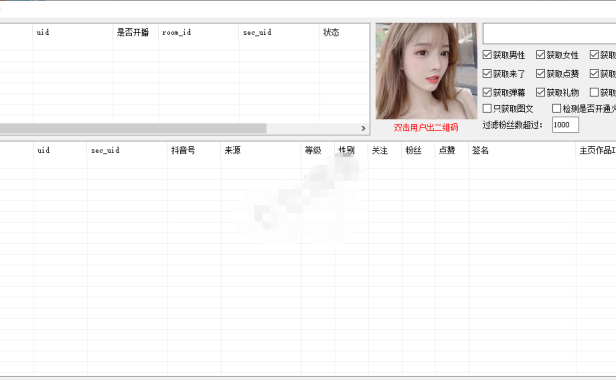Screen dimensions: 616x380
Task: Click the 过滤粉丝数超过 label
Action: pos(512,125)
